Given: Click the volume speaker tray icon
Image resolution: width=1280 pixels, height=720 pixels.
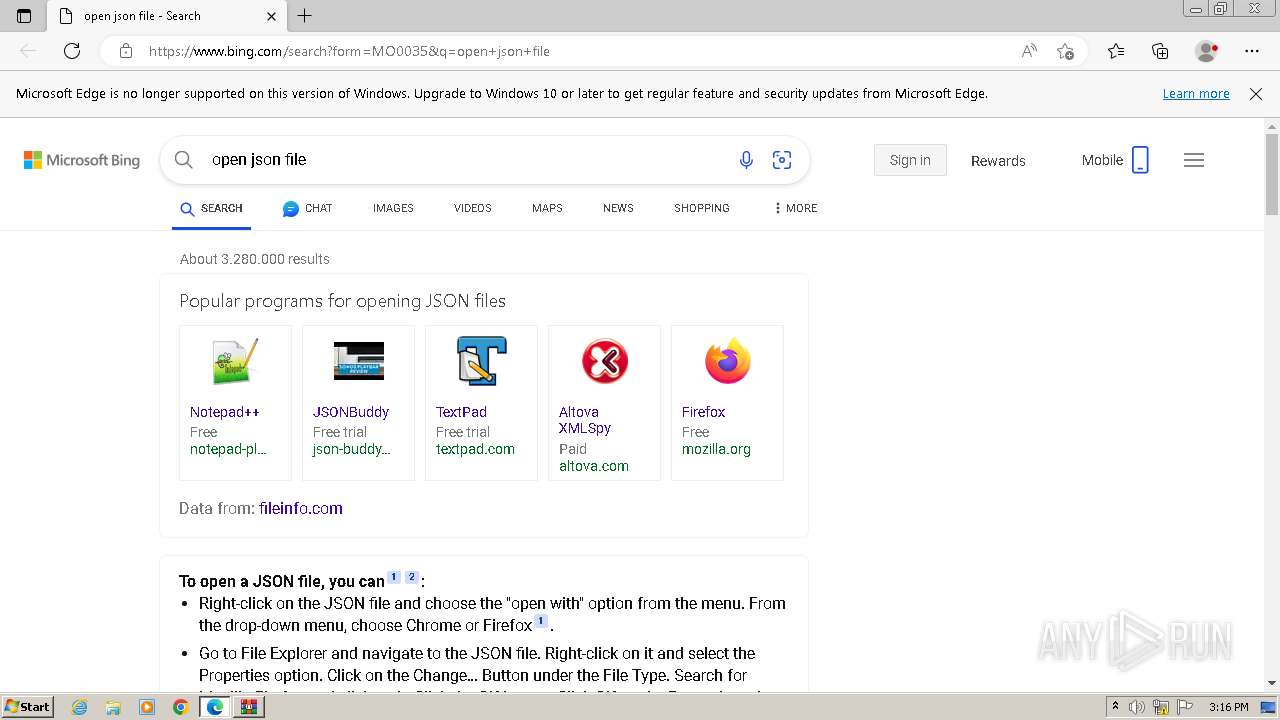Looking at the screenshot, I should click(1138, 707).
